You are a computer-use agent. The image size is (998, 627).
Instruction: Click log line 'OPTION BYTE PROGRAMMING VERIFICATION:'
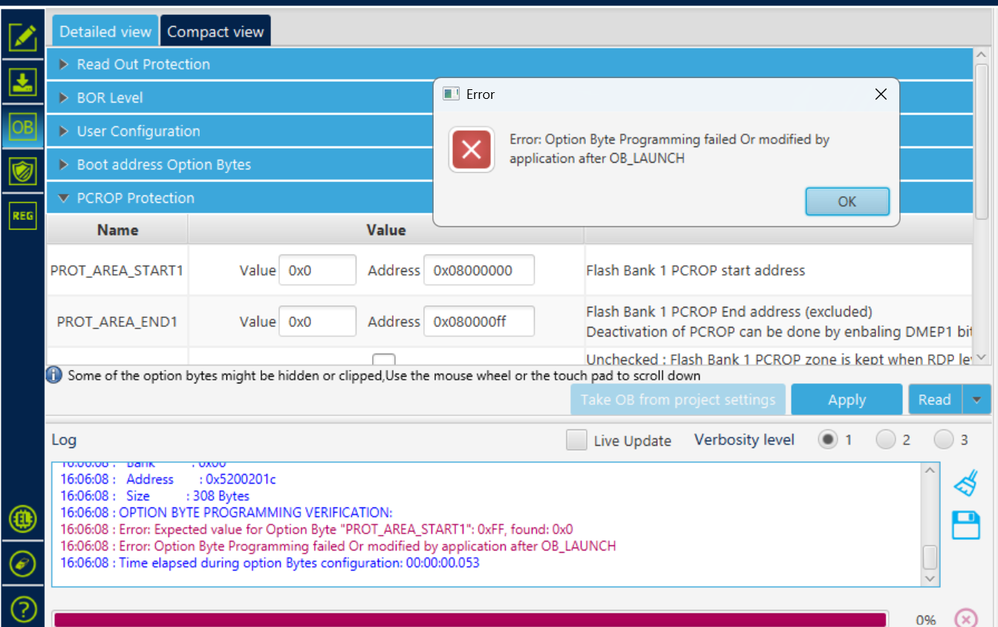click(255, 512)
